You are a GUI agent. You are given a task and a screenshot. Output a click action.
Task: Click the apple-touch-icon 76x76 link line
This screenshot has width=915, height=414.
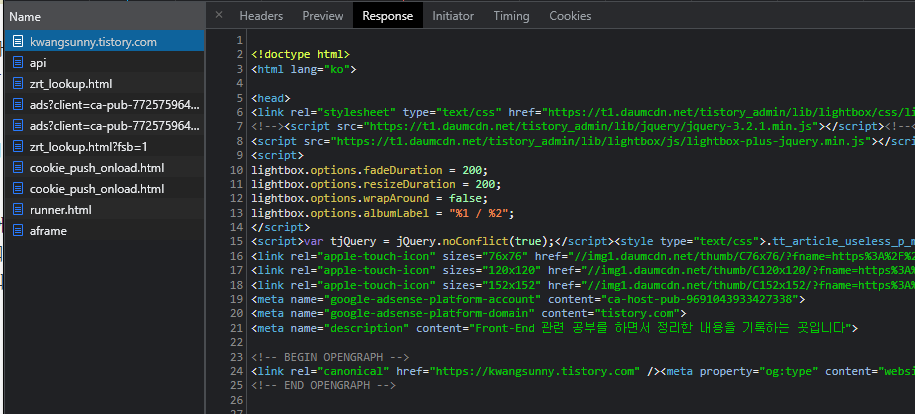coord(583,256)
